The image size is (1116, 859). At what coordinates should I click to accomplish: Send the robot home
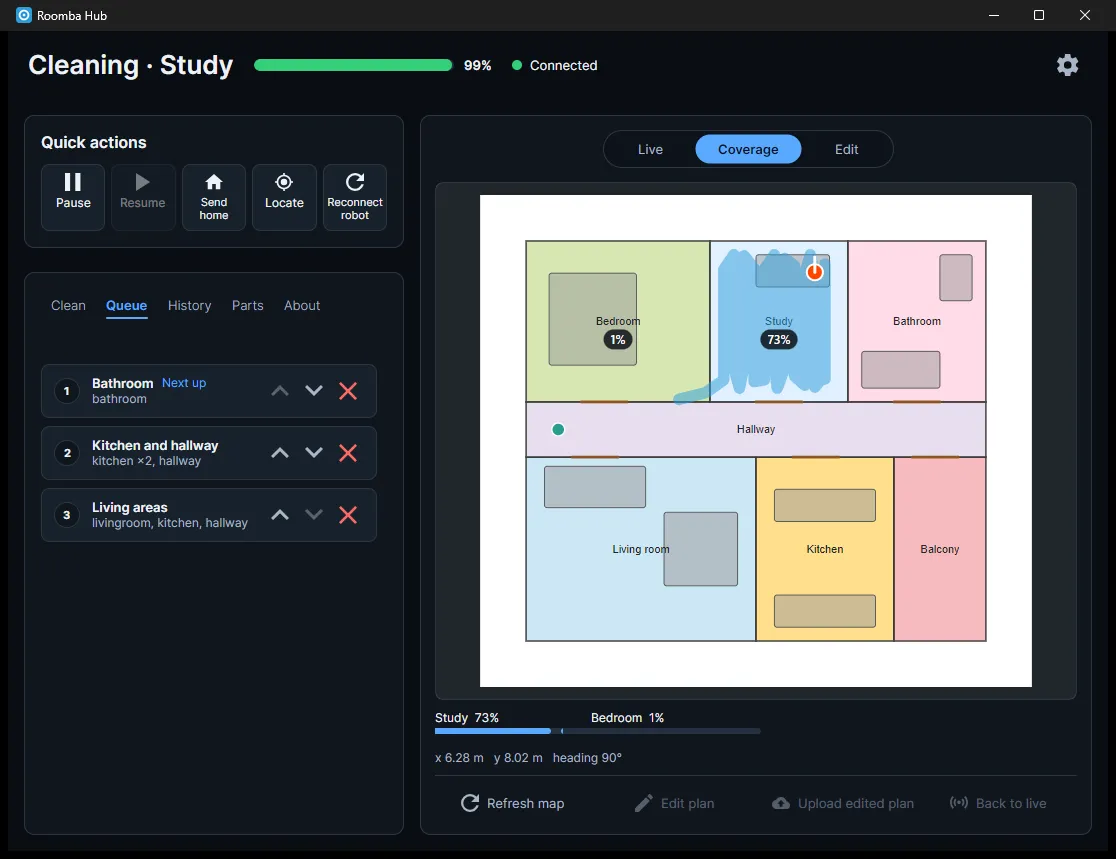214,197
